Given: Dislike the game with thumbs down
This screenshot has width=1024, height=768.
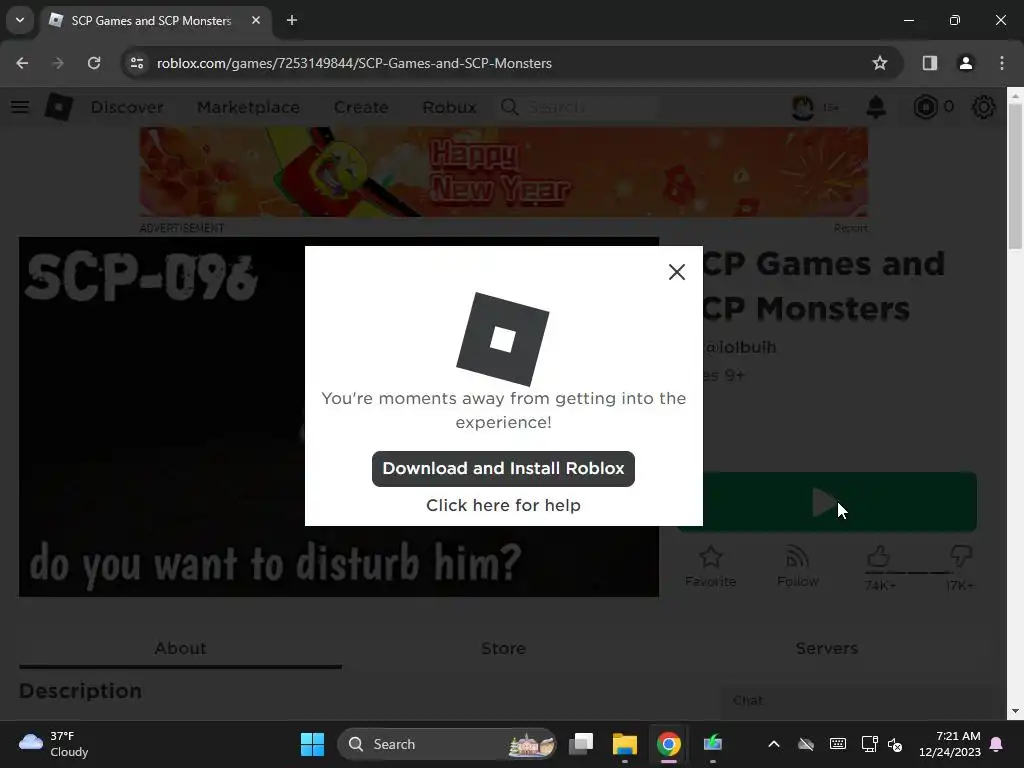Looking at the screenshot, I should click(x=961, y=557).
